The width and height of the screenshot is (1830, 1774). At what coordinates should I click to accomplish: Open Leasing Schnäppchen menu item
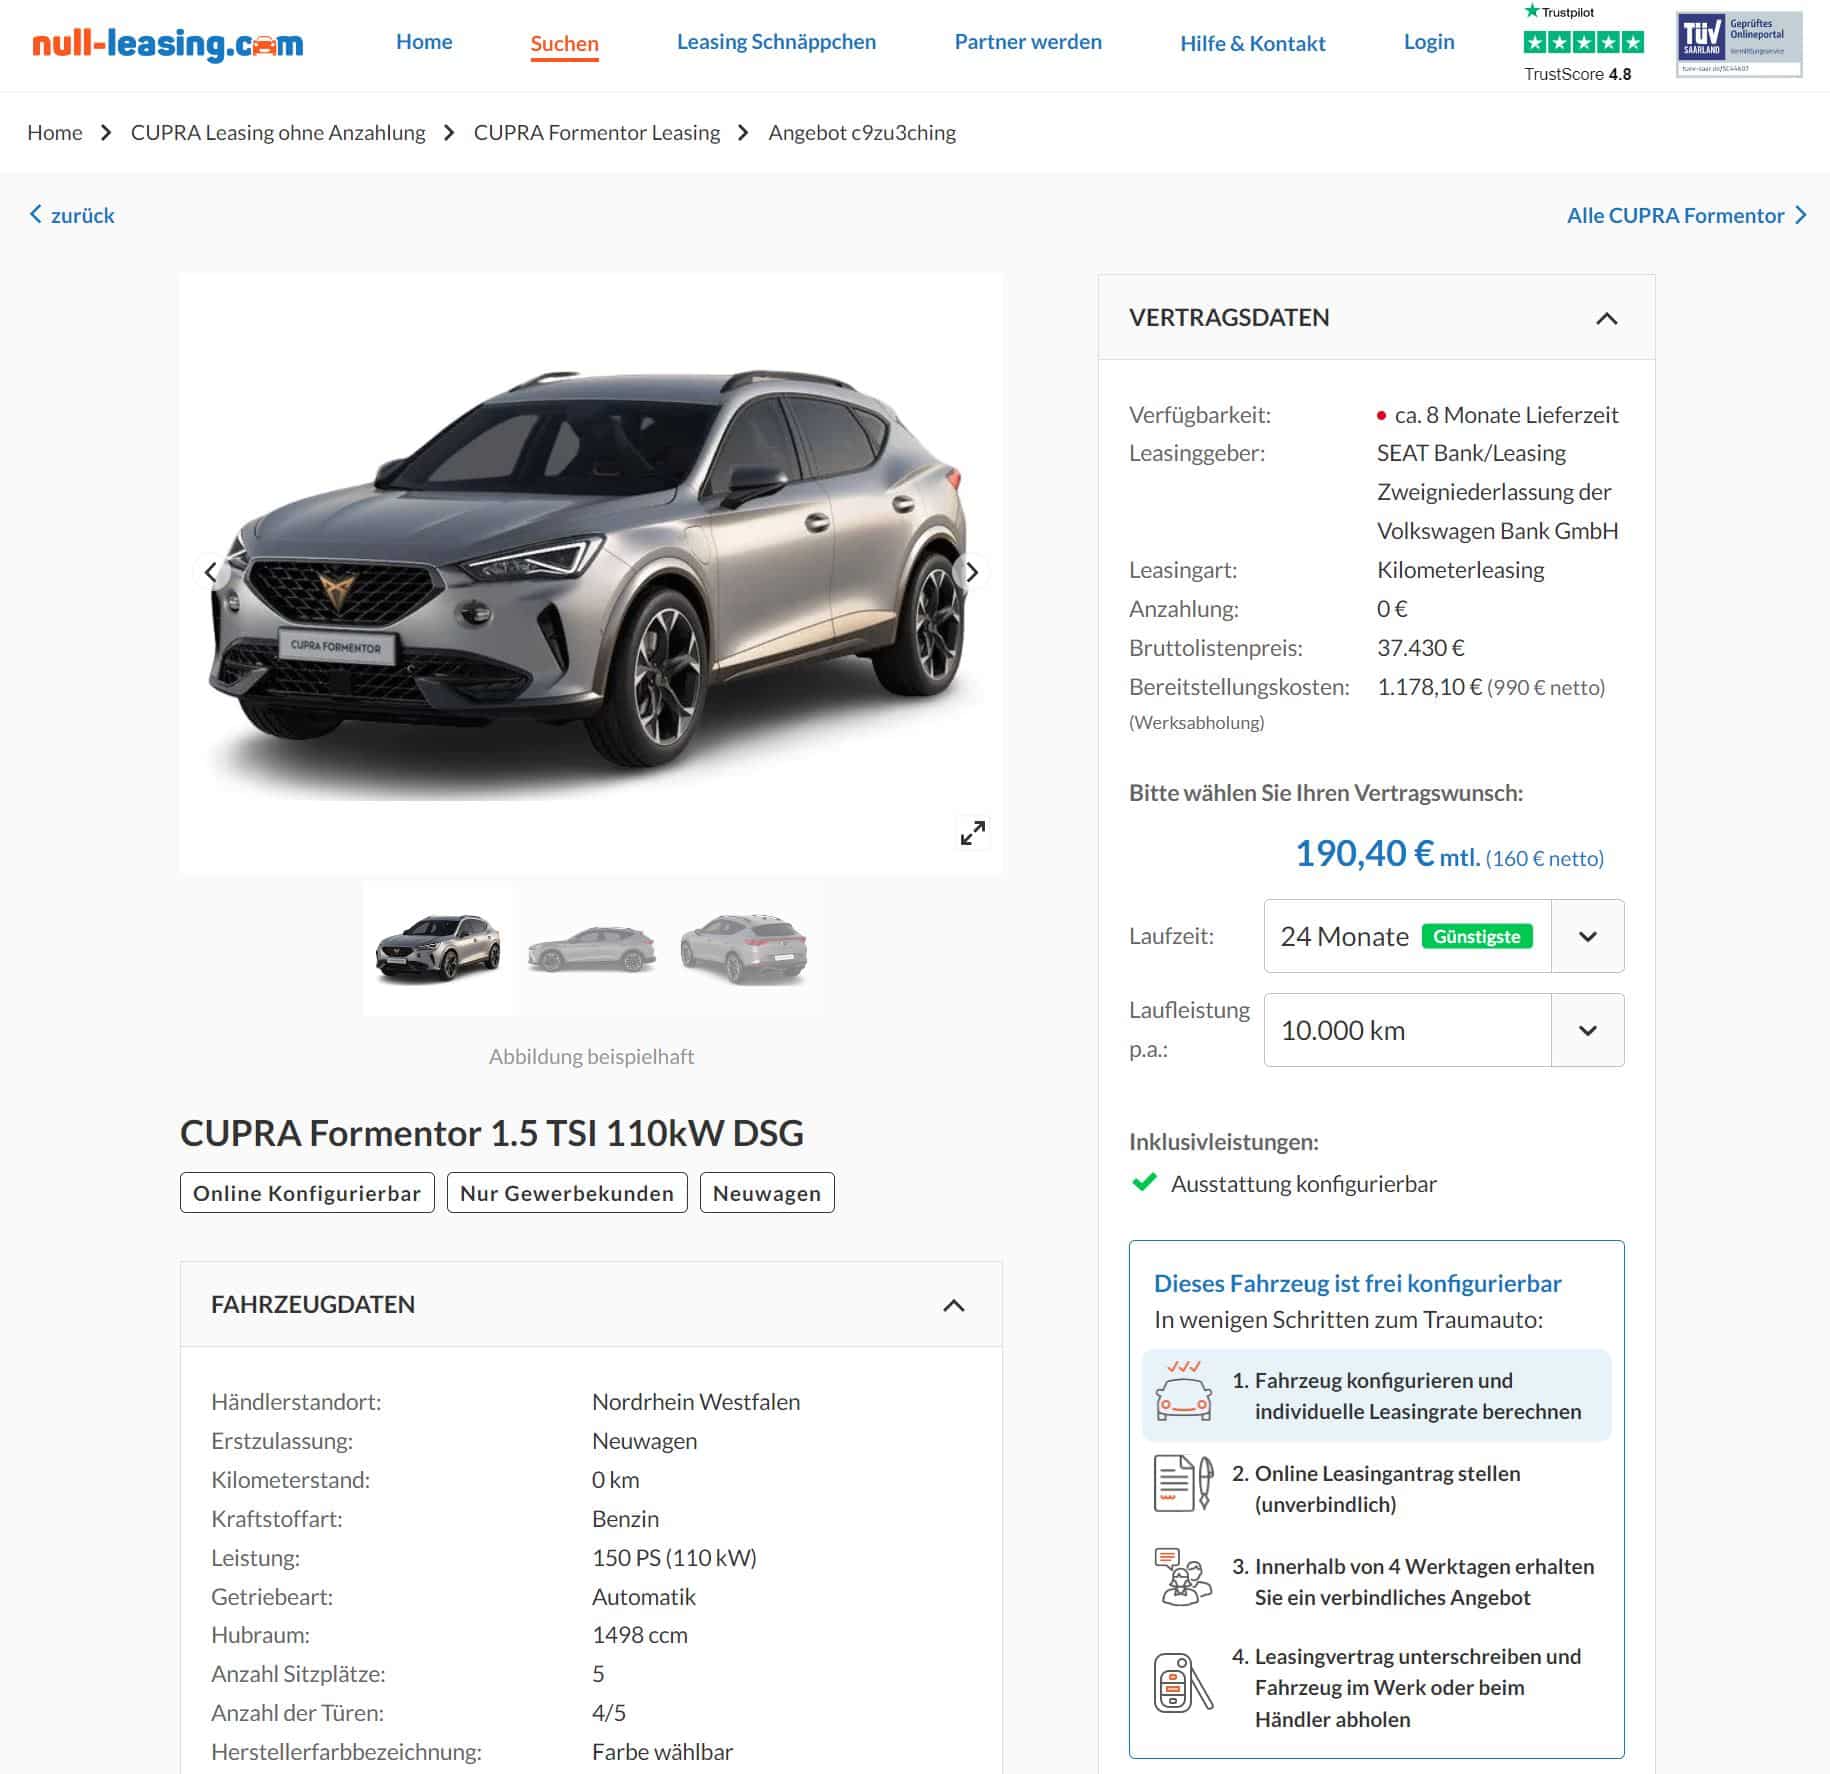(776, 42)
